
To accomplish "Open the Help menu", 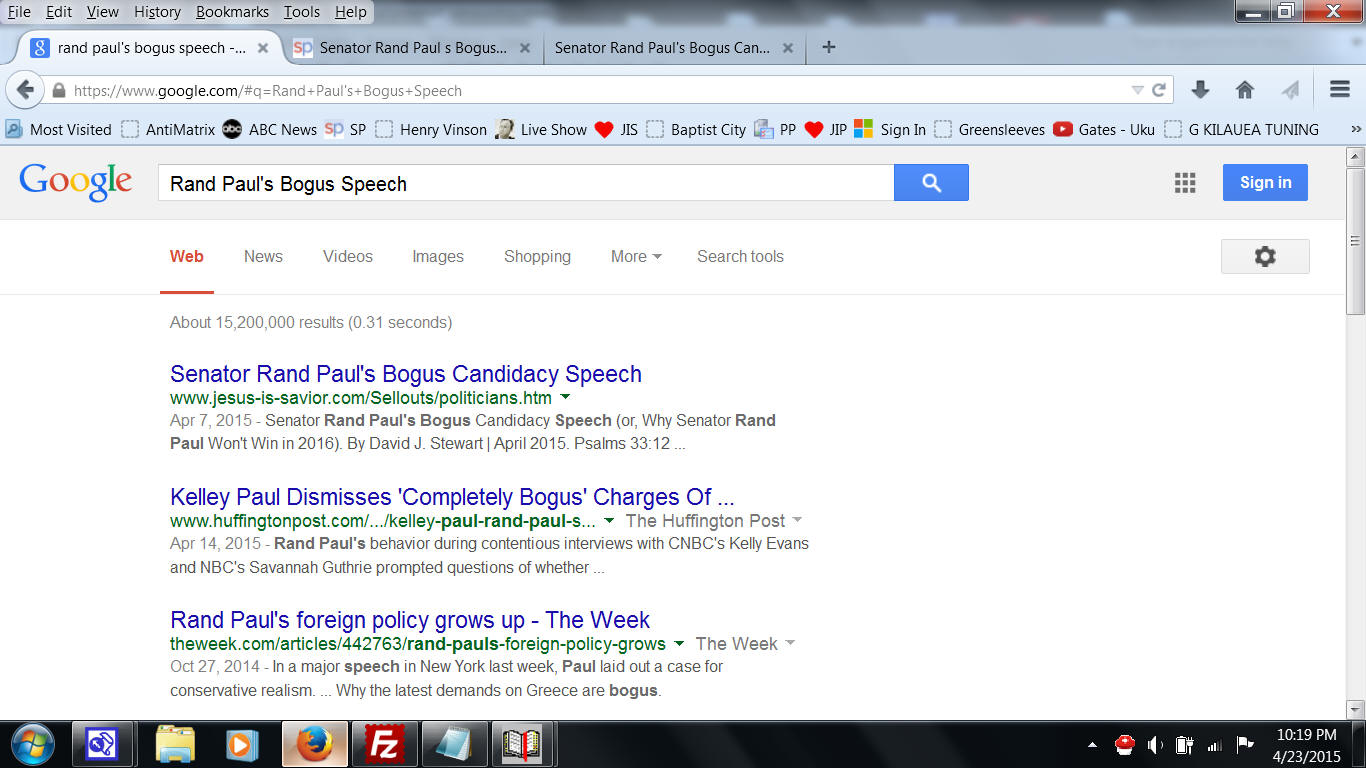I will point(350,12).
